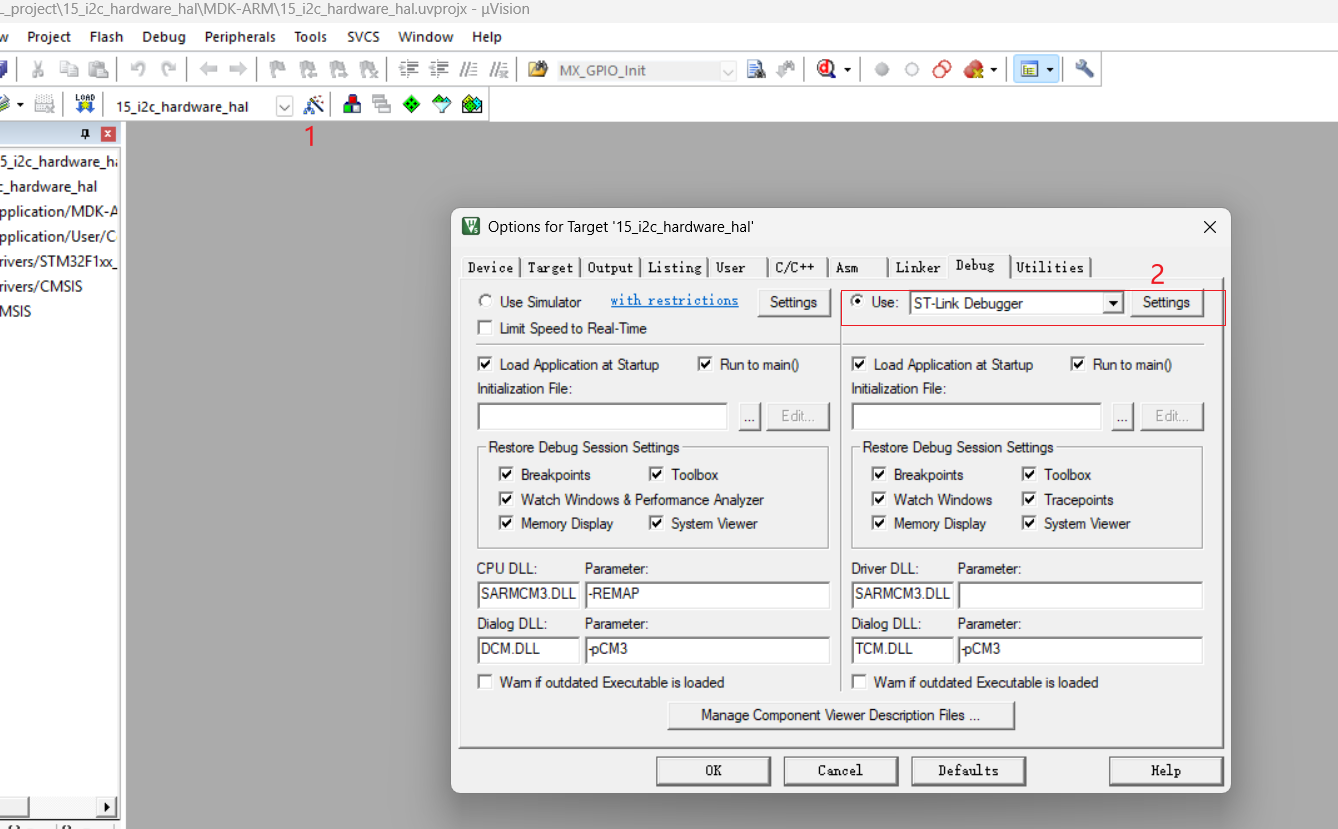The image size is (1338, 829).
Task: Indent selected lines using indent icon
Action: pos(408,70)
